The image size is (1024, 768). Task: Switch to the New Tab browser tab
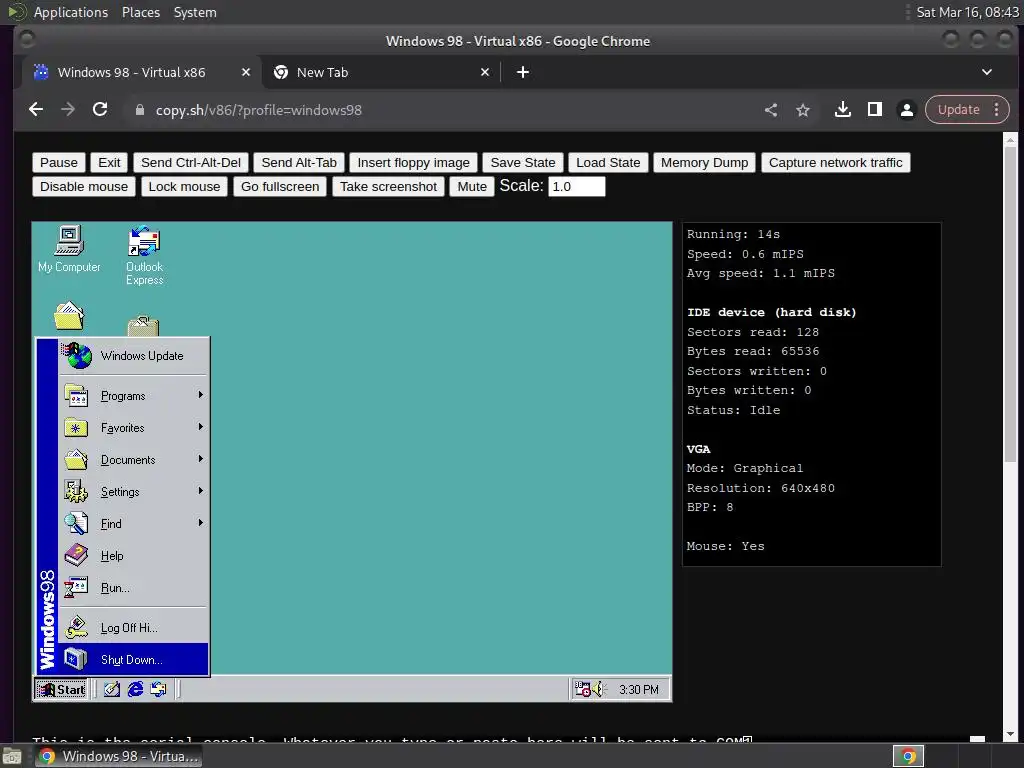pos(382,72)
